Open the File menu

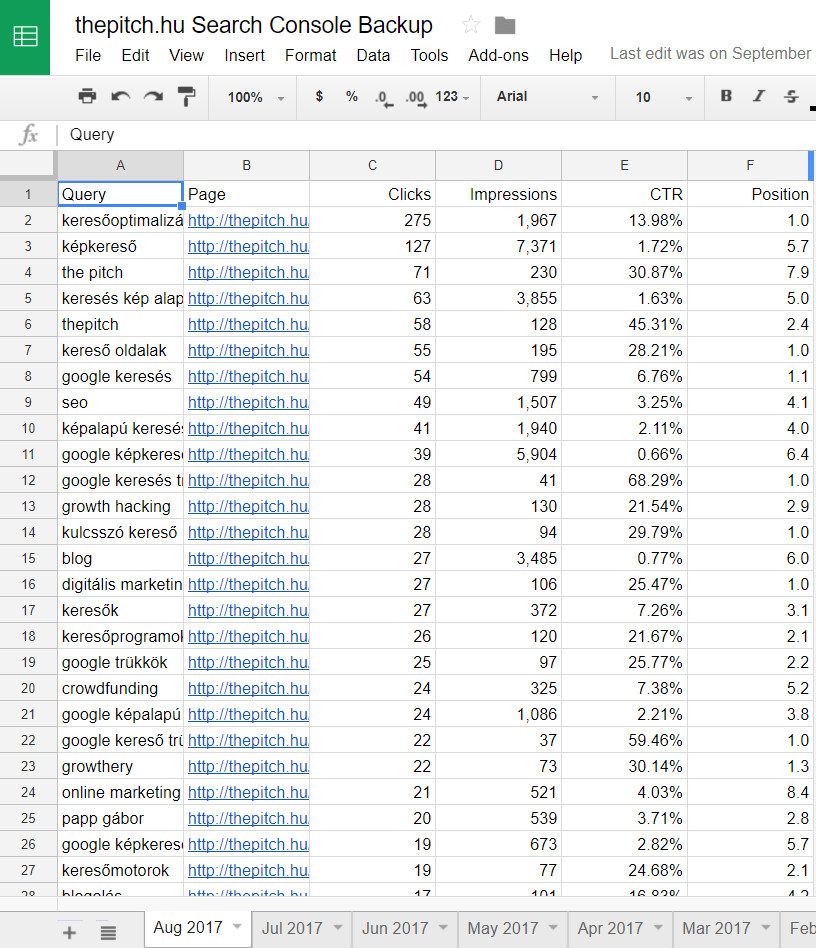click(88, 56)
